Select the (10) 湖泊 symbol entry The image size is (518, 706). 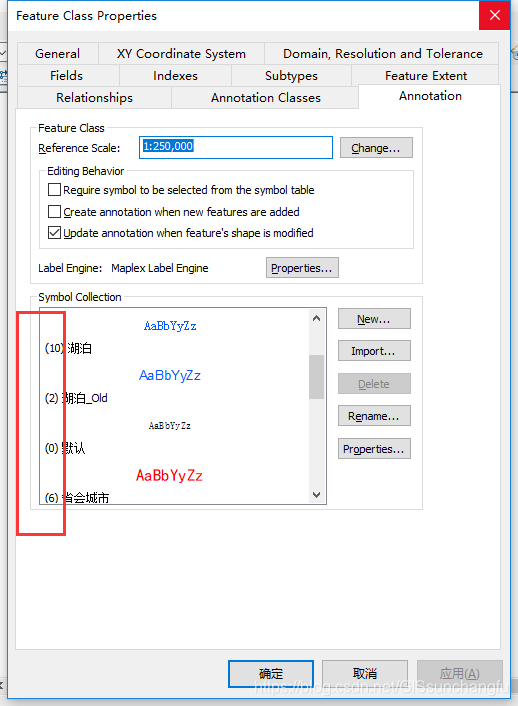click(x=68, y=348)
